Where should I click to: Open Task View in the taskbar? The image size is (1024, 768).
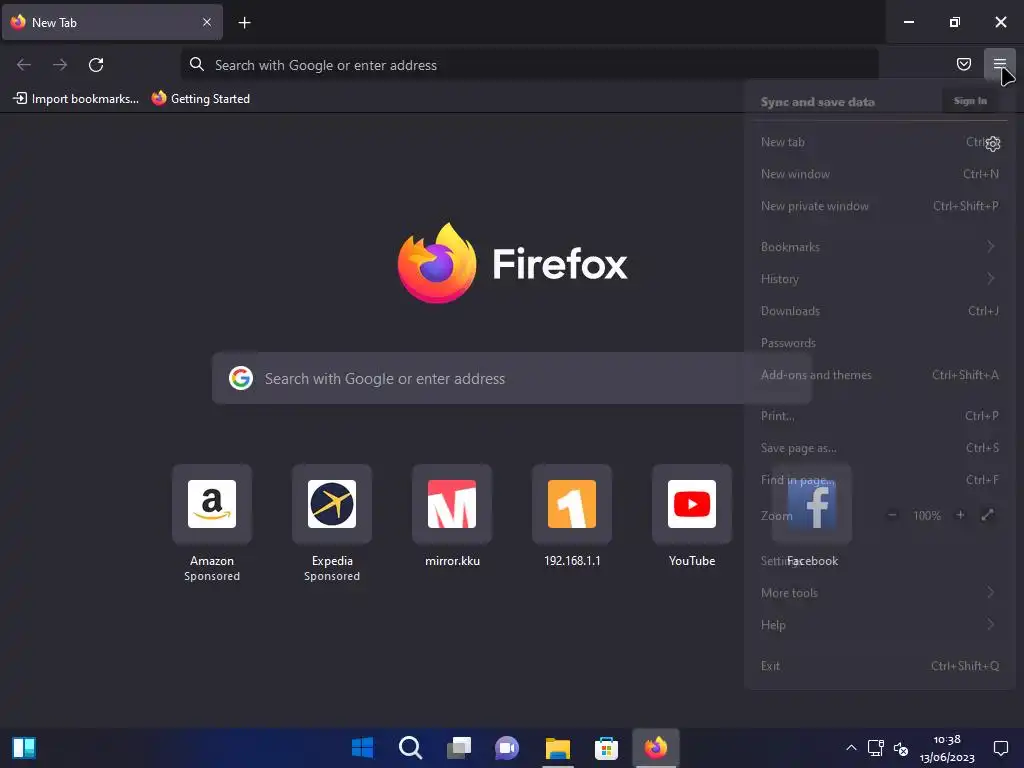coord(459,748)
